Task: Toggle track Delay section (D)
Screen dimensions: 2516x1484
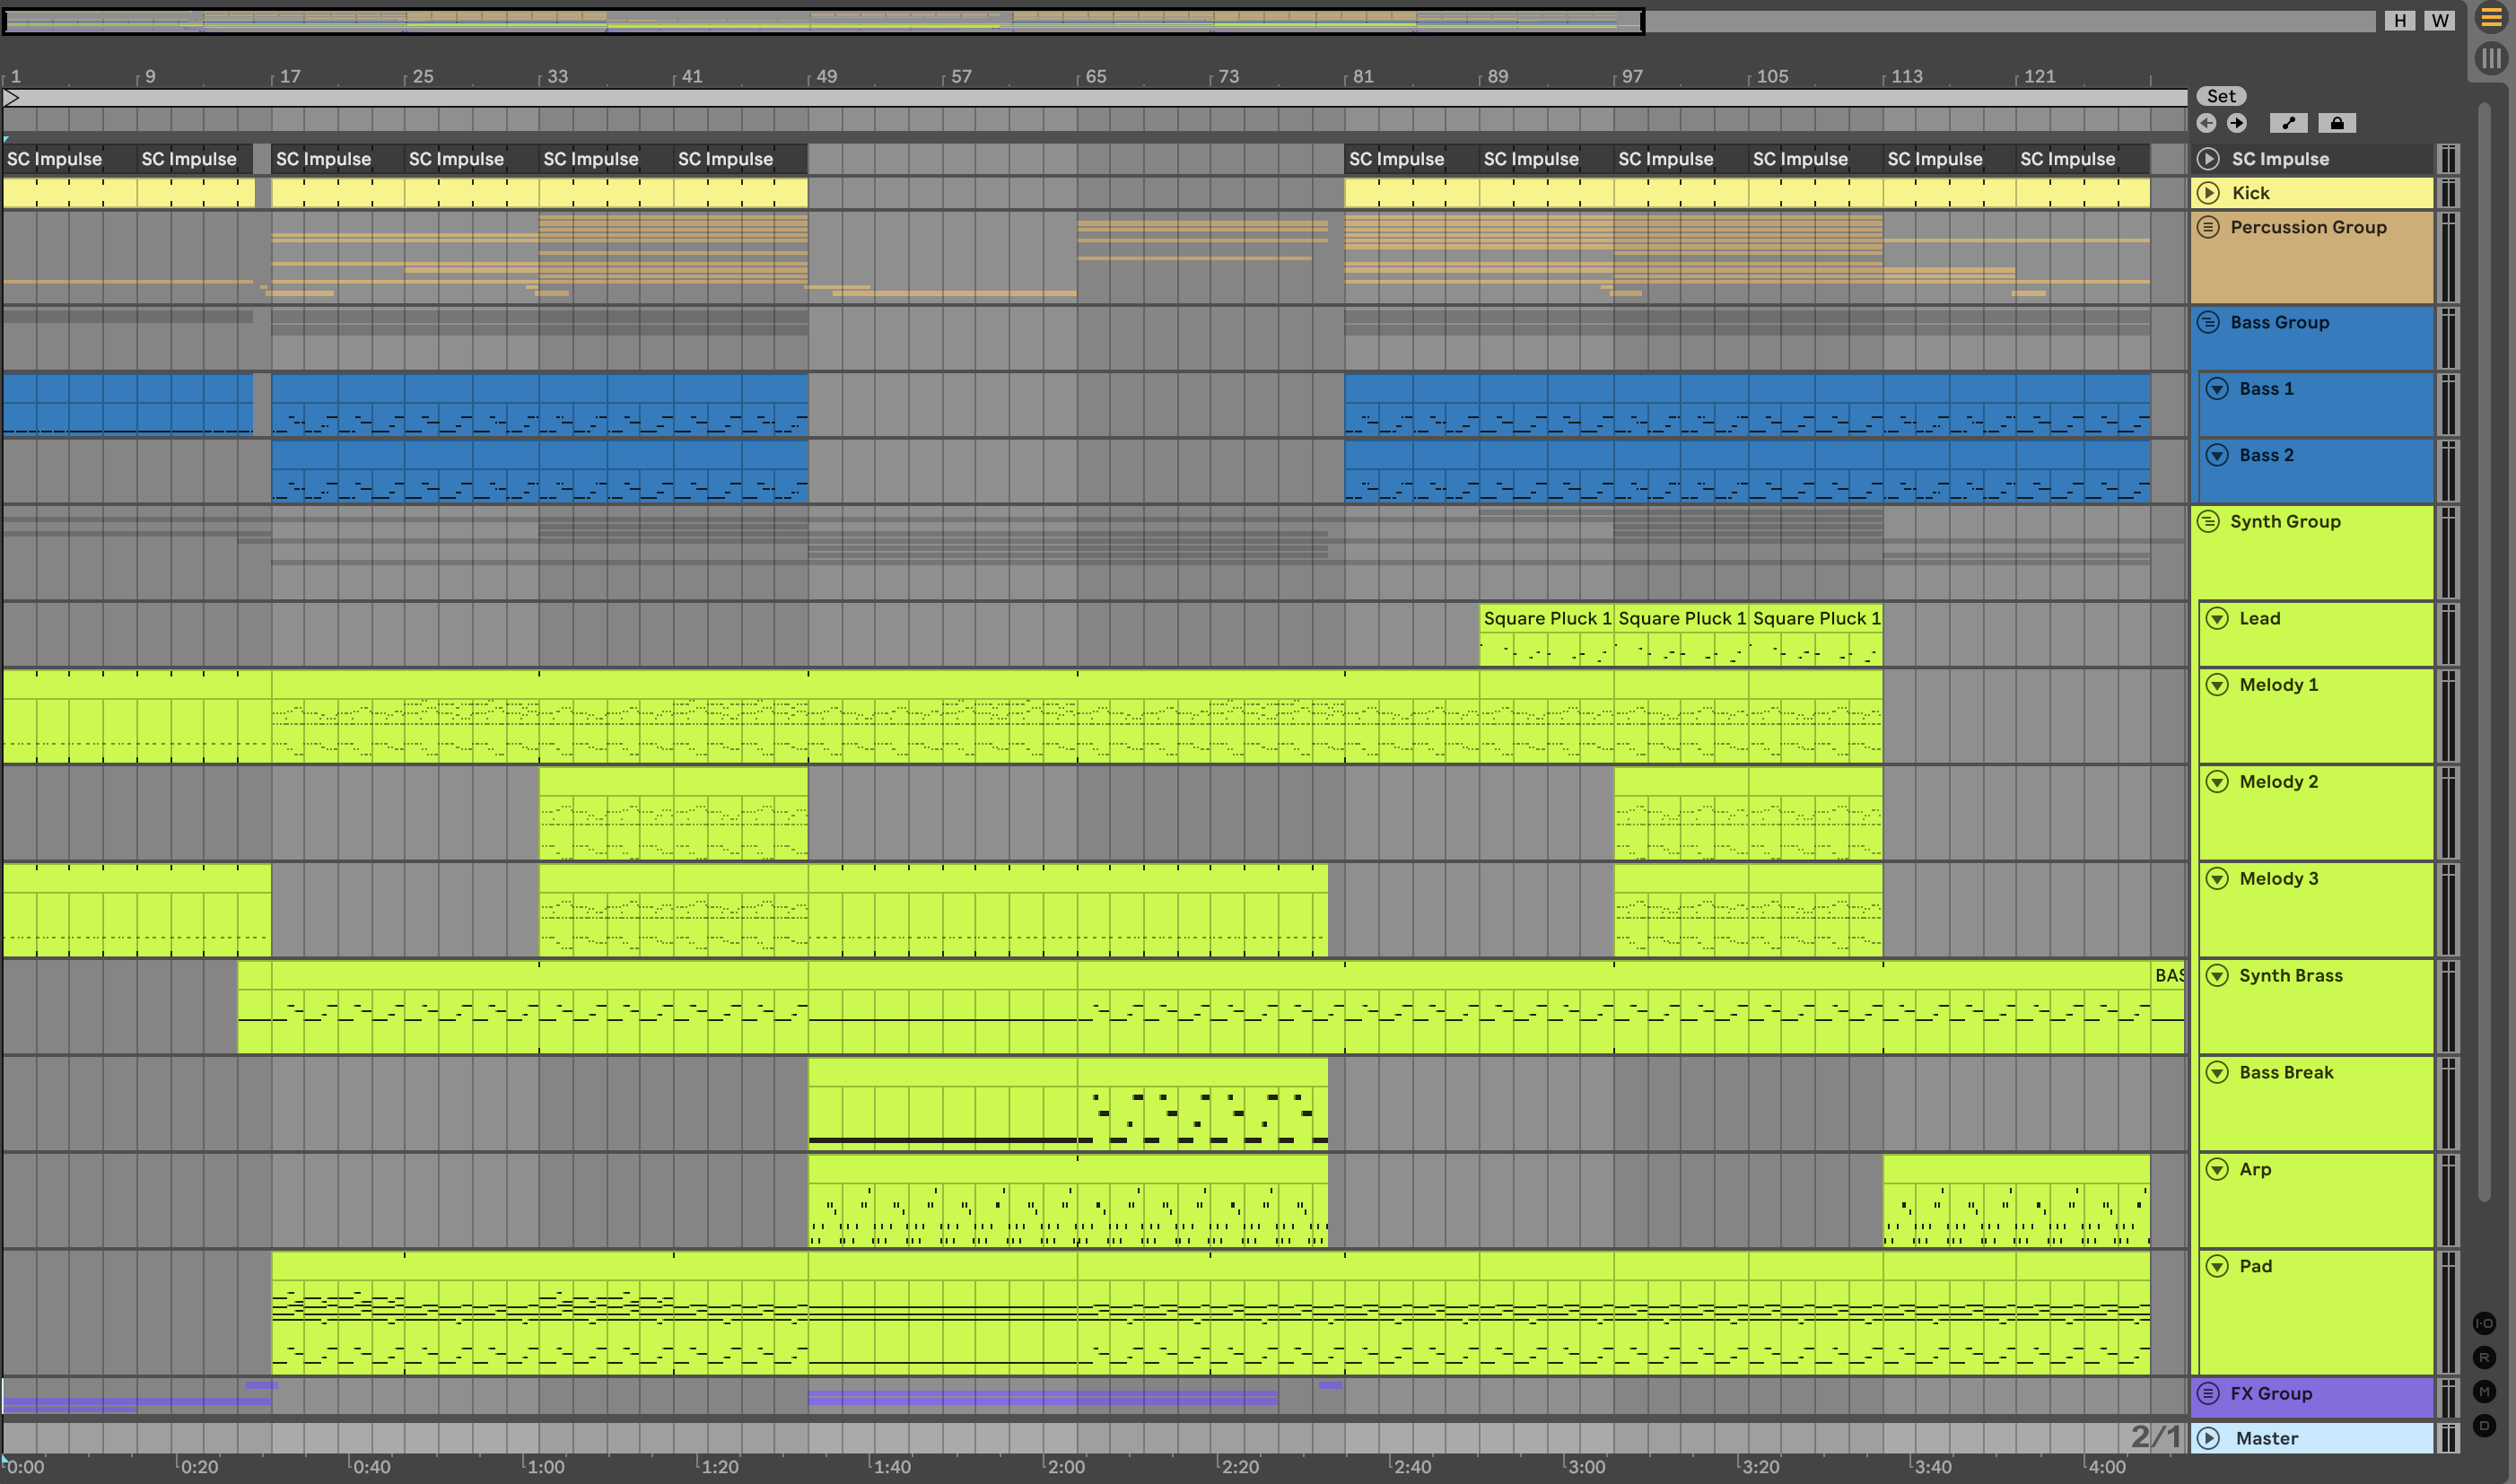Action: tap(2485, 1425)
